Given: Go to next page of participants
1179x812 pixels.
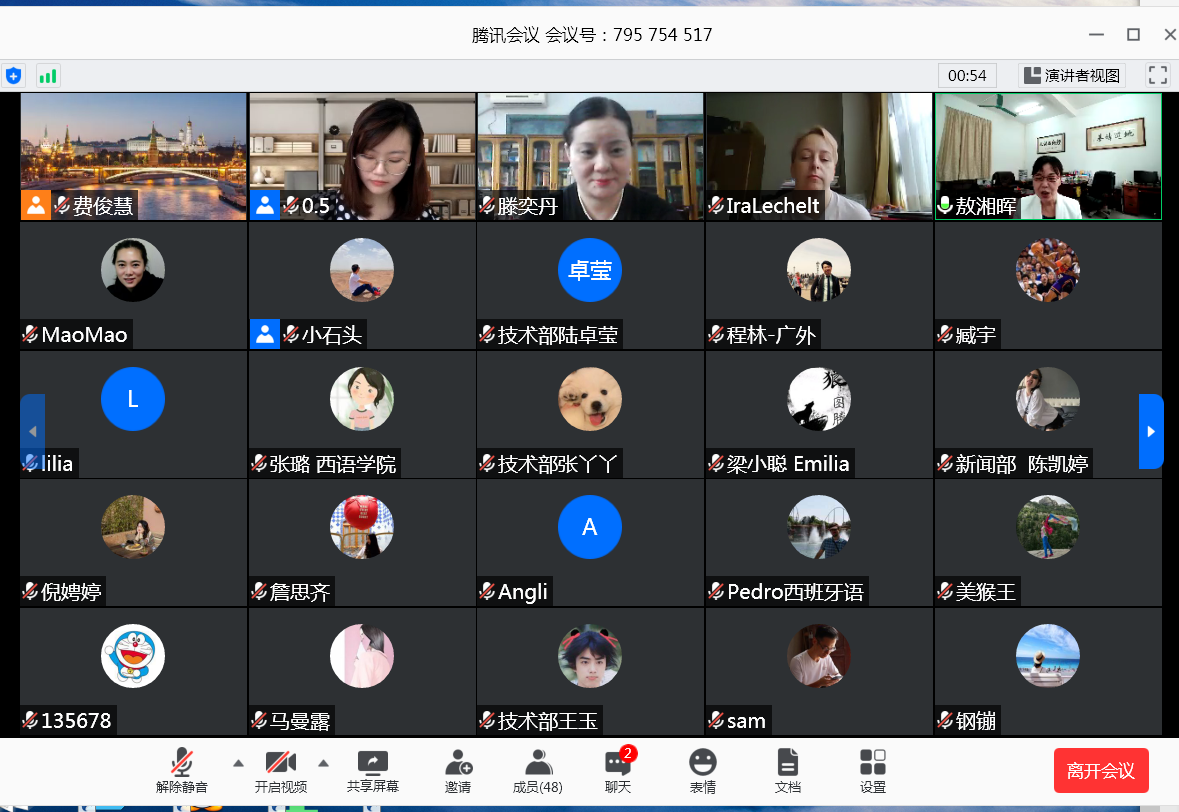Looking at the screenshot, I should point(1151,431).
